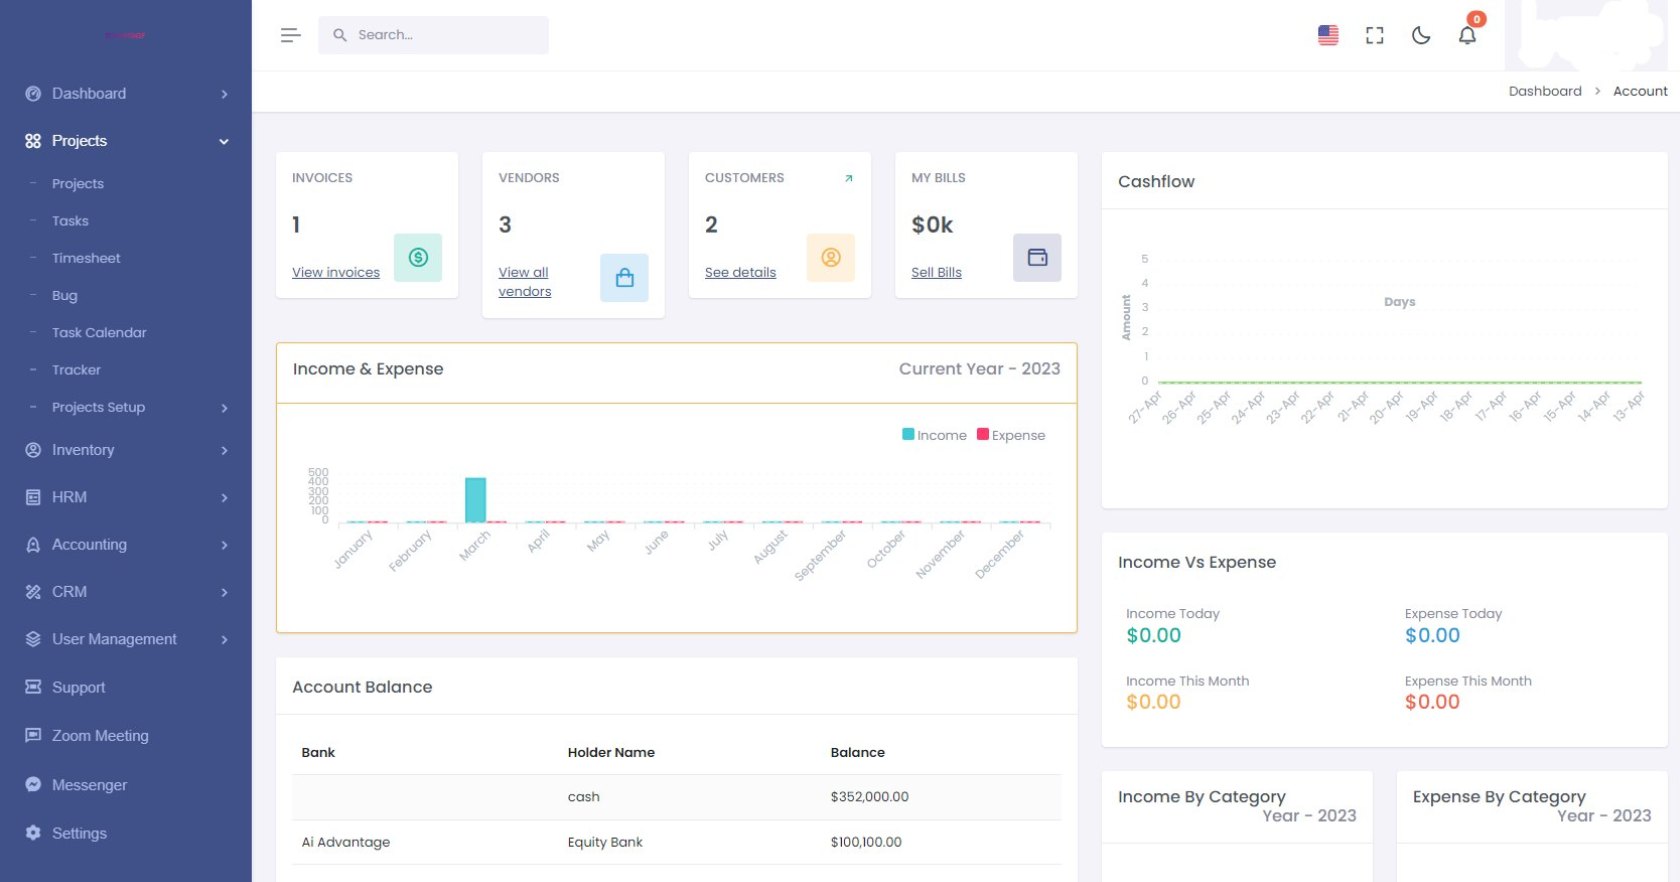Viewport: 1680px width, 882px height.
Task: Toggle Expense series in chart legend
Action: (1011, 435)
